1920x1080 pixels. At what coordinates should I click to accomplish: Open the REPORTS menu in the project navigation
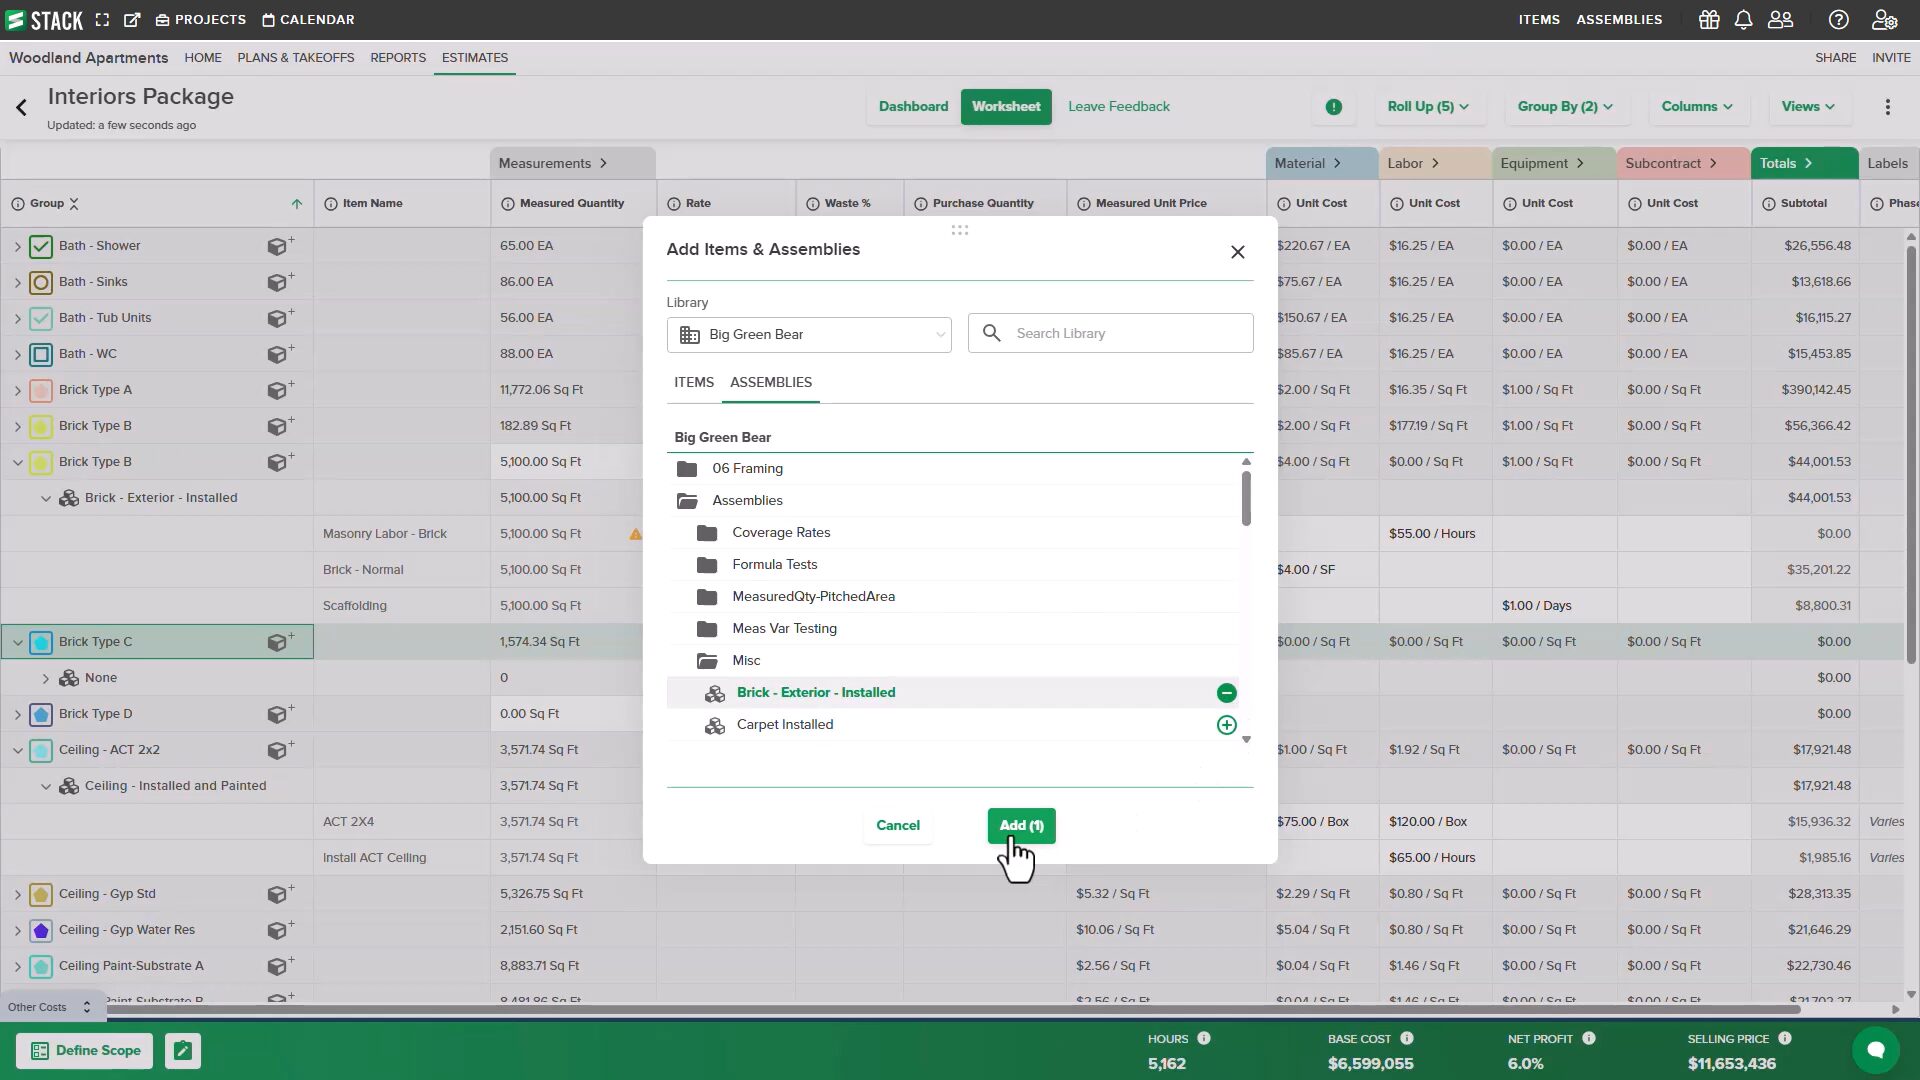[x=397, y=58]
